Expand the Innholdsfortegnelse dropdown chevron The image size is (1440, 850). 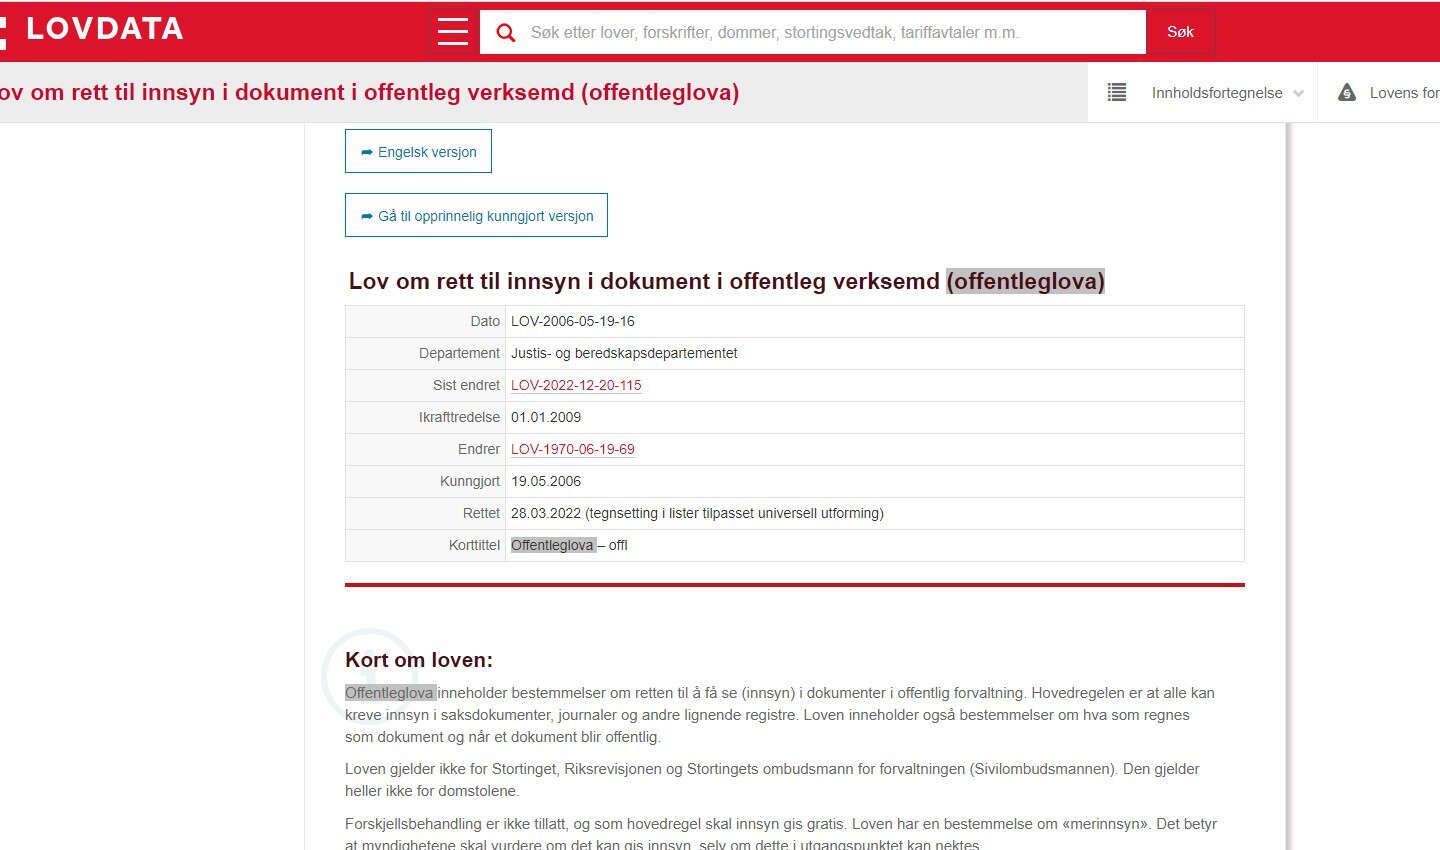coord(1298,94)
